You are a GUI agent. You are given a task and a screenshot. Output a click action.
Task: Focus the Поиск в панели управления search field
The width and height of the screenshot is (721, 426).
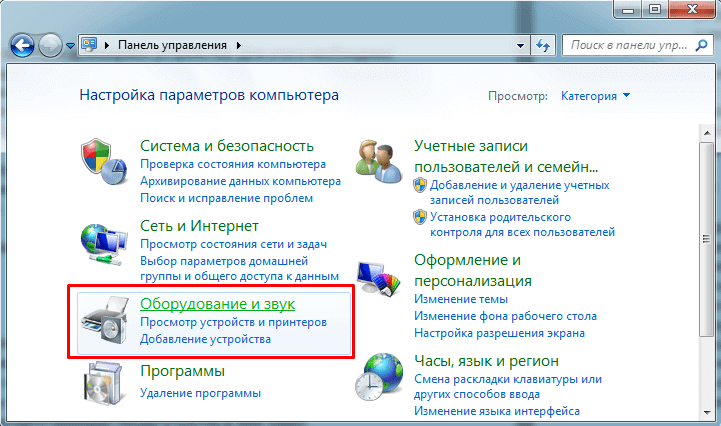[x=637, y=45]
